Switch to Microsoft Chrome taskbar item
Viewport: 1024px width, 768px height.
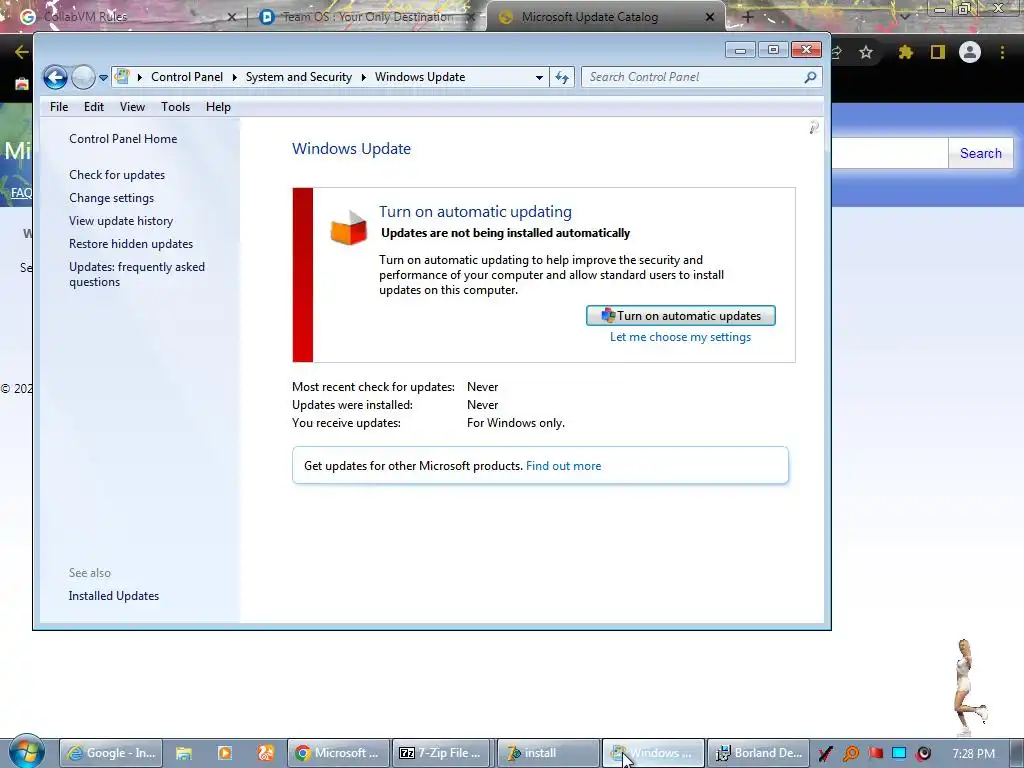338,753
